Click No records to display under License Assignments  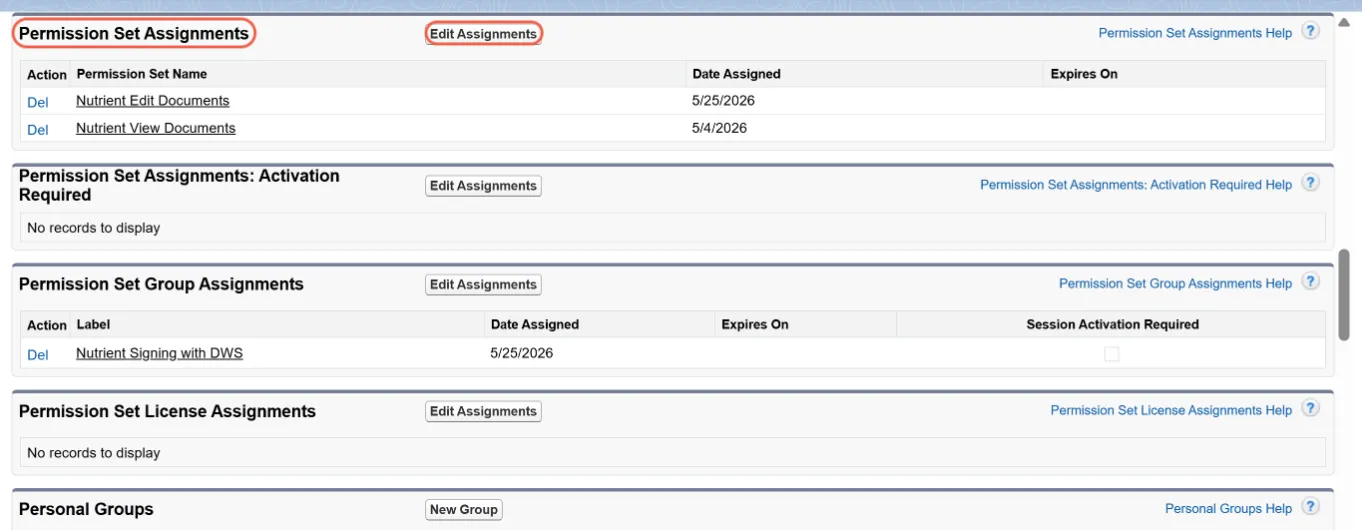[93, 453]
